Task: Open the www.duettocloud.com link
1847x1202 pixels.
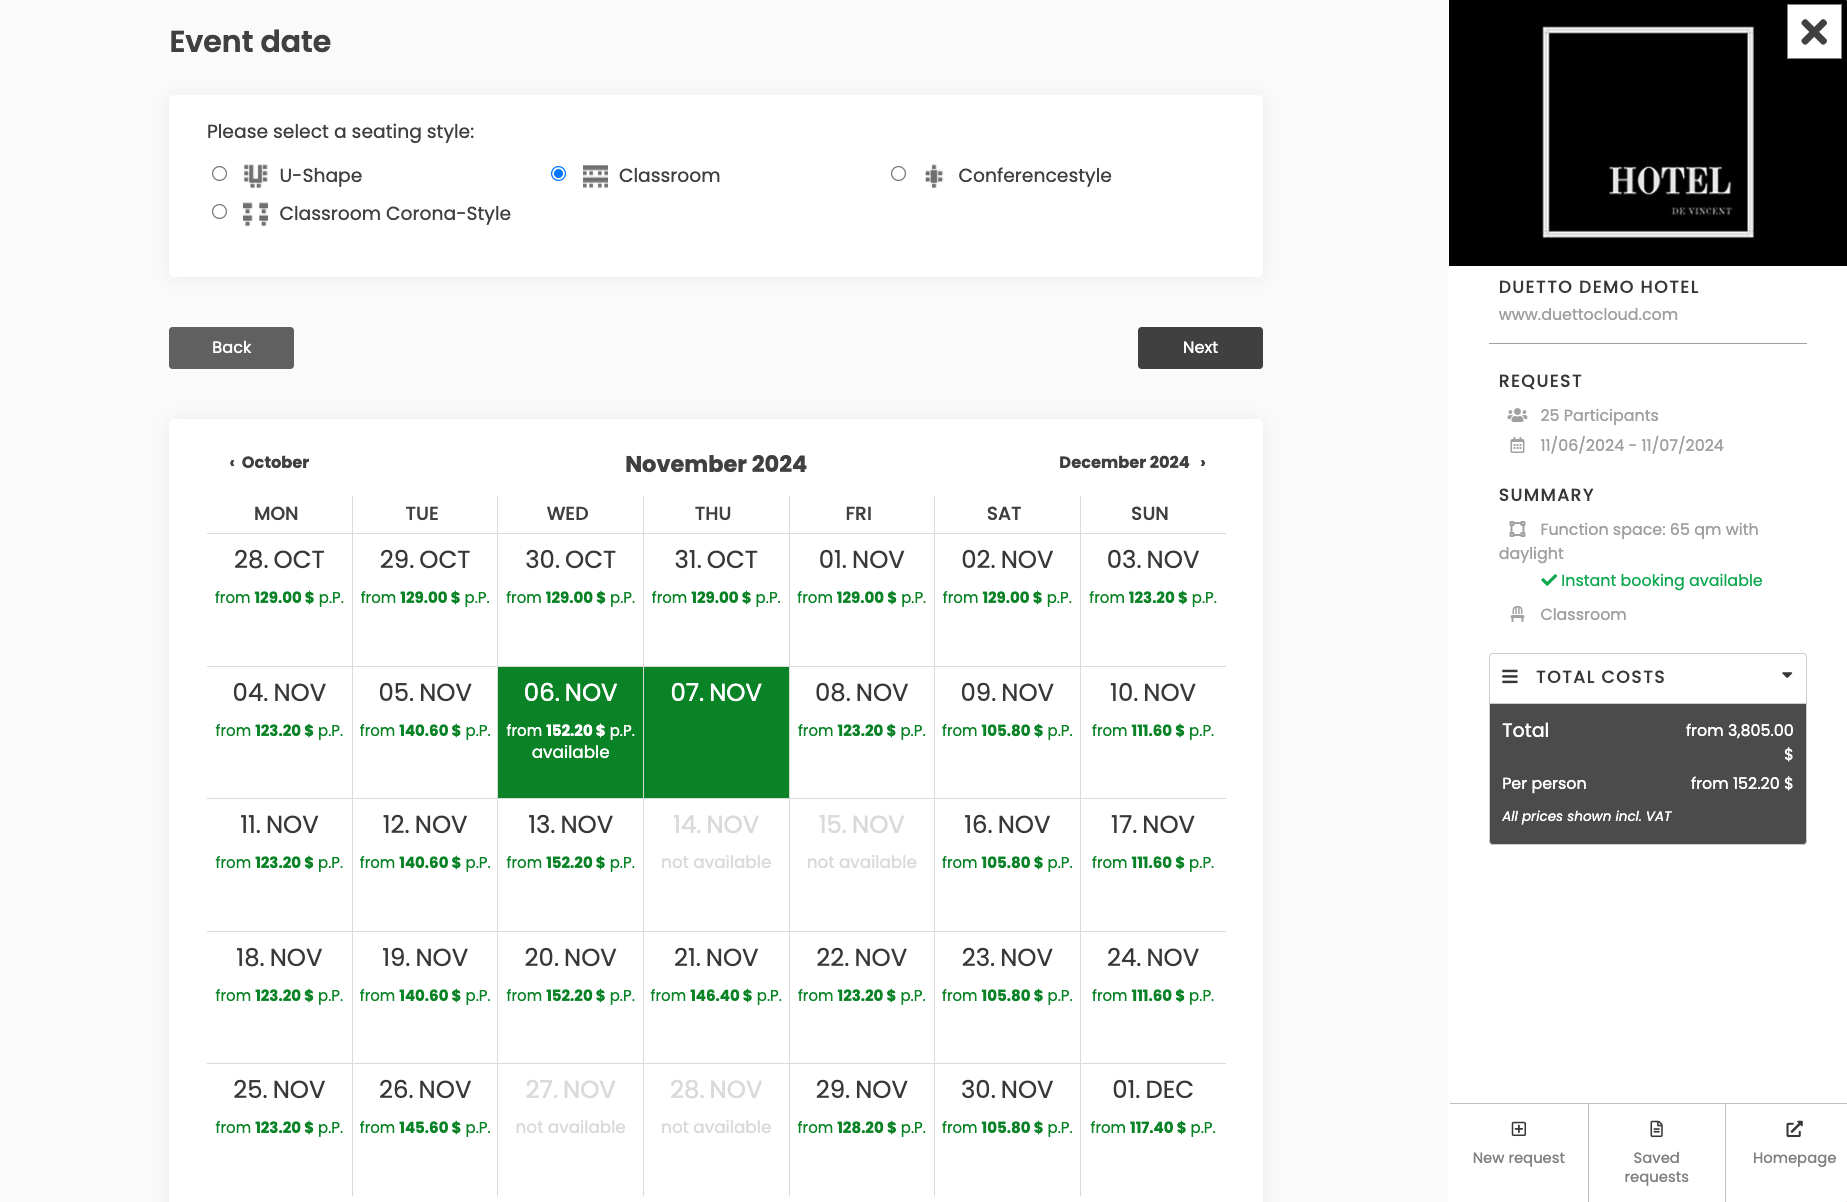Action: (1587, 314)
